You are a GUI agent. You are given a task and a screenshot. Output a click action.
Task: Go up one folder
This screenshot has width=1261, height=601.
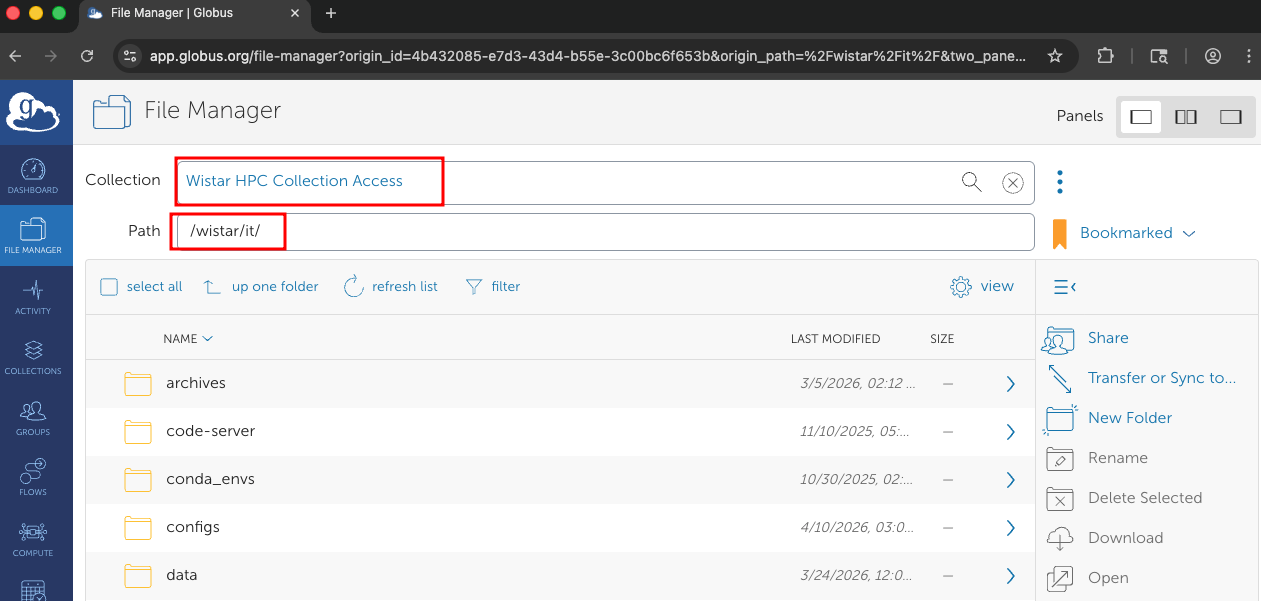click(x=261, y=287)
